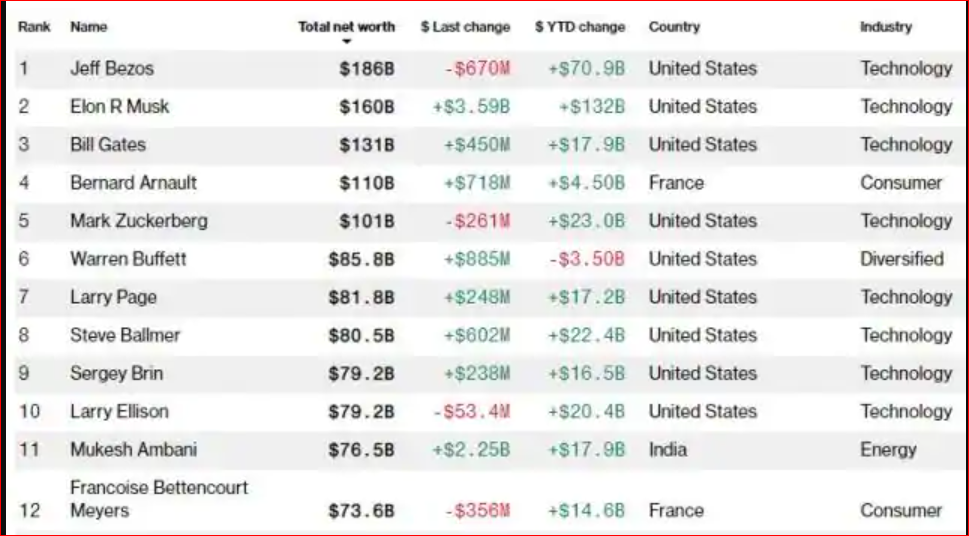Click Sergey Brin's name
Screen dimensions: 969x536
tap(116, 373)
